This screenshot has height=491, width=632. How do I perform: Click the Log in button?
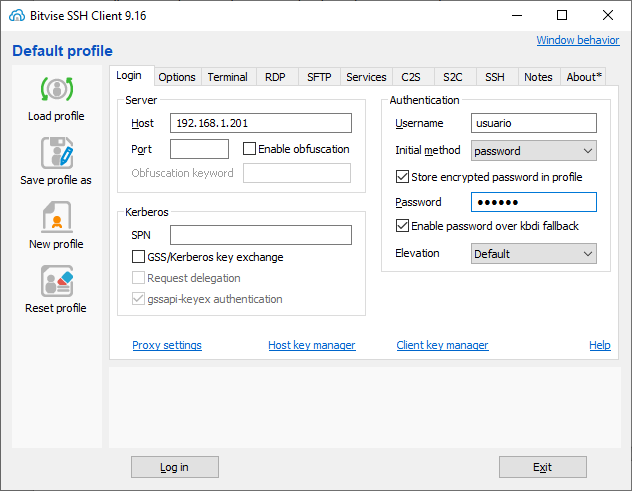(175, 467)
